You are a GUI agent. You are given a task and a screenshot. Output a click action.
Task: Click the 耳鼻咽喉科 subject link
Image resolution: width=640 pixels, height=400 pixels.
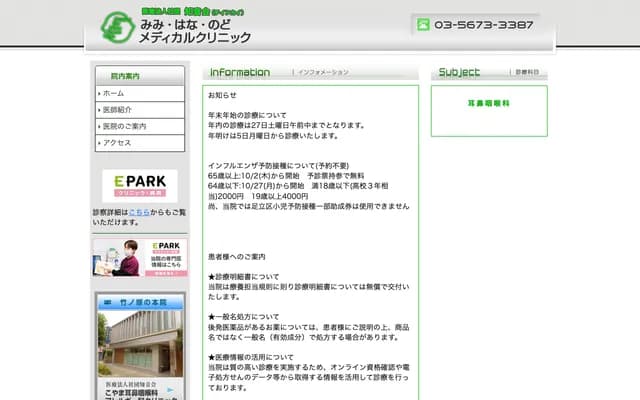pos(489,103)
